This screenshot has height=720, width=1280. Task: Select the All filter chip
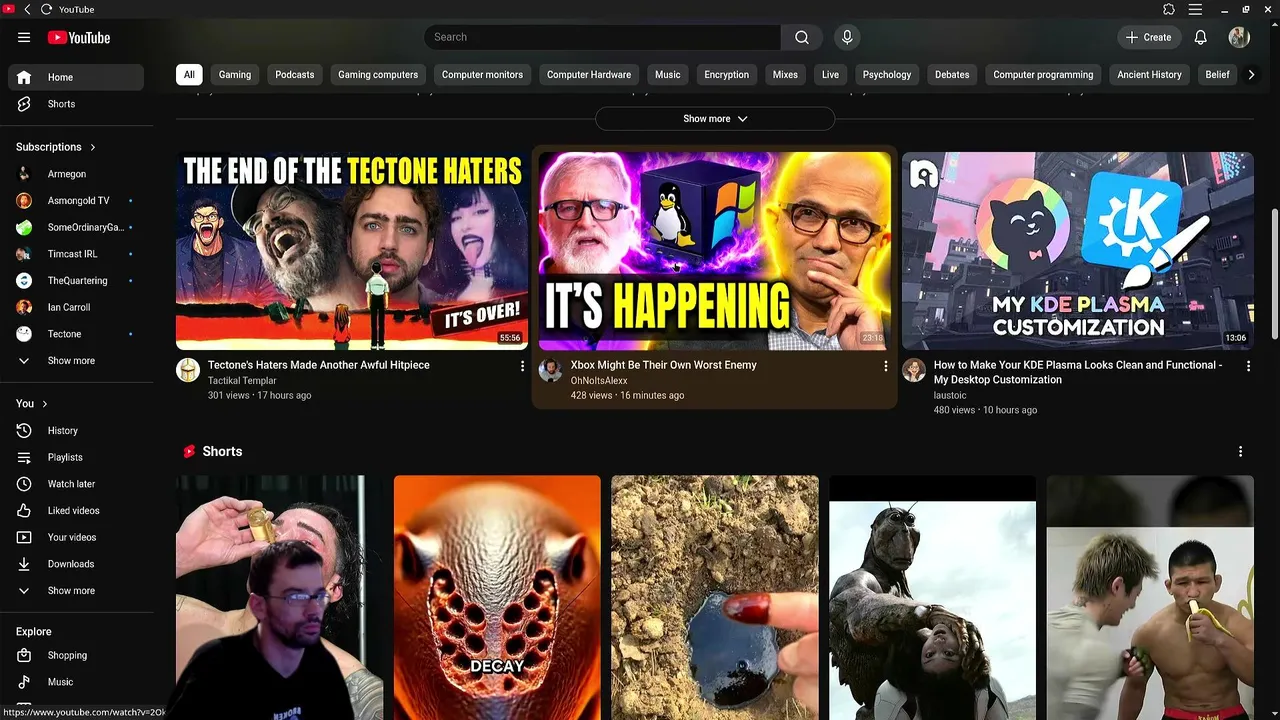[189, 75]
